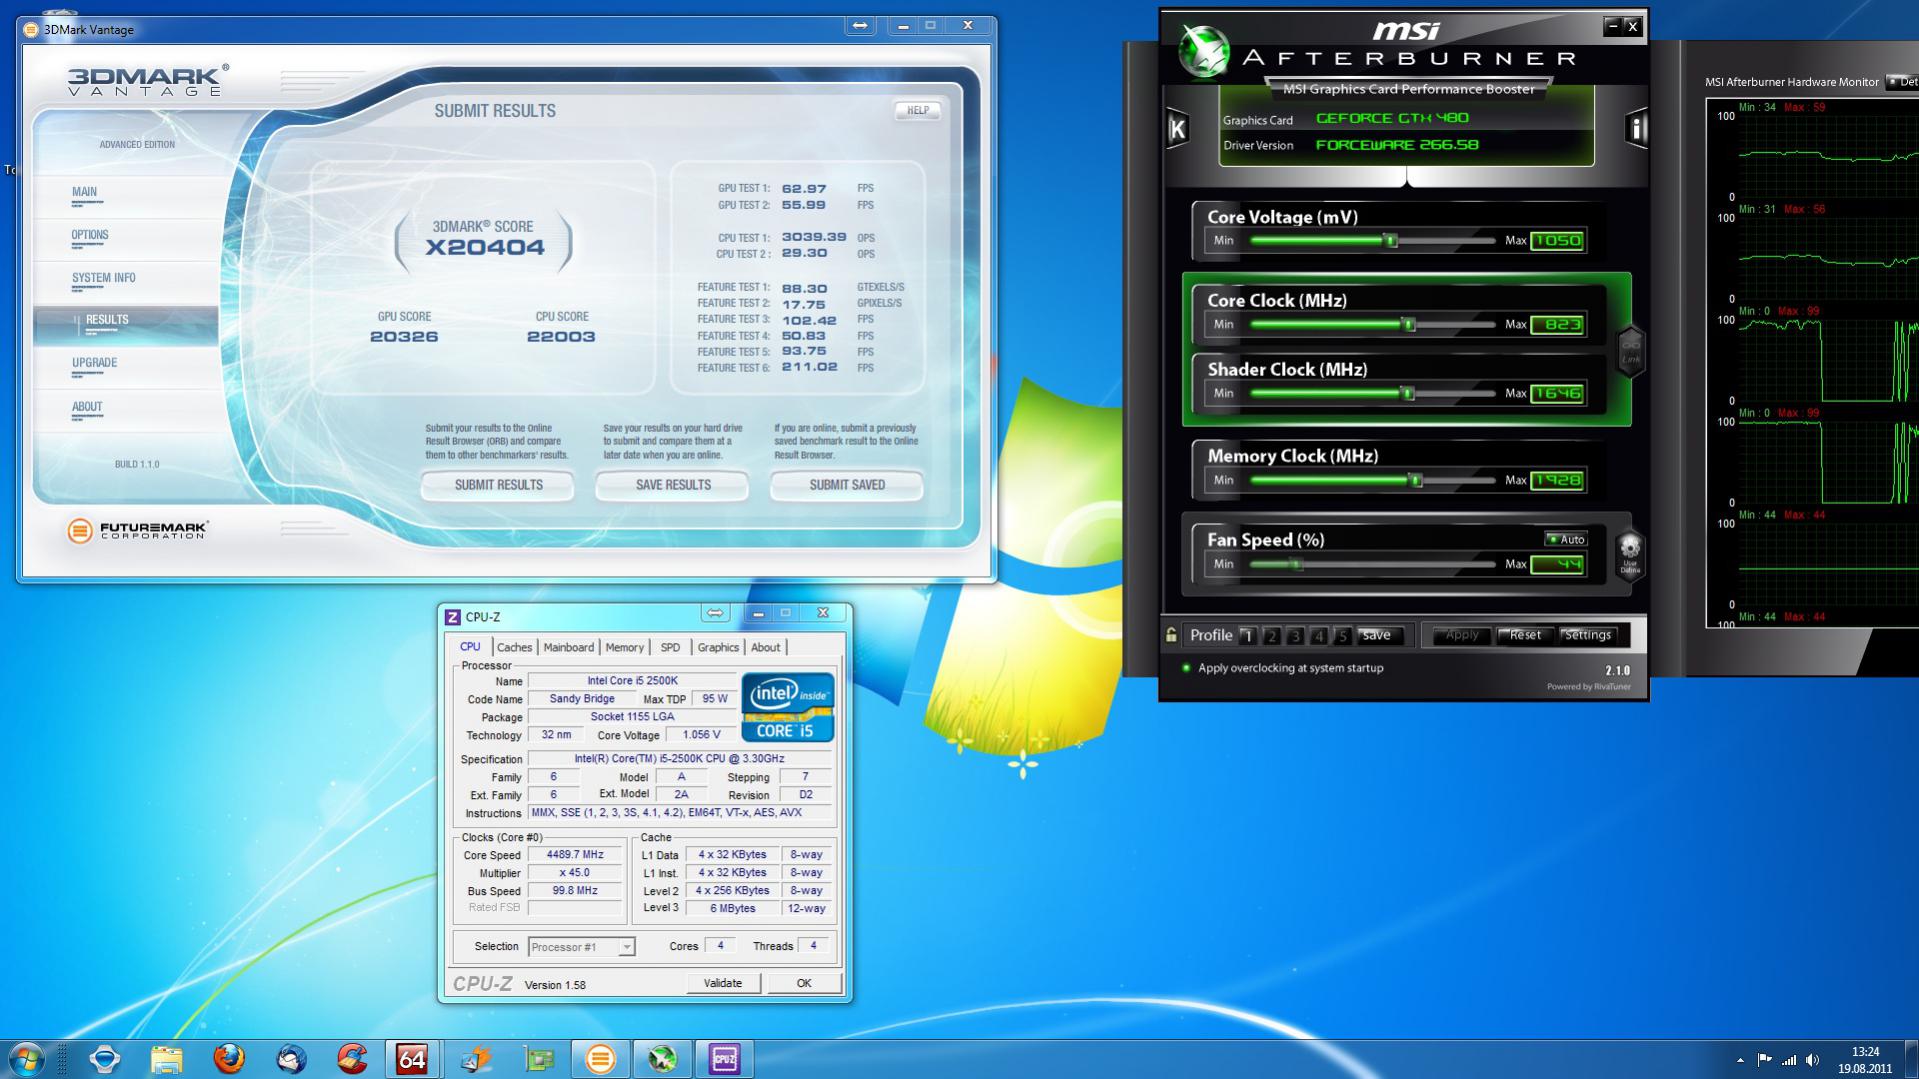The image size is (1919, 1079).
Task: Open fan User Define gear icon
Action: click(1630, 550)
